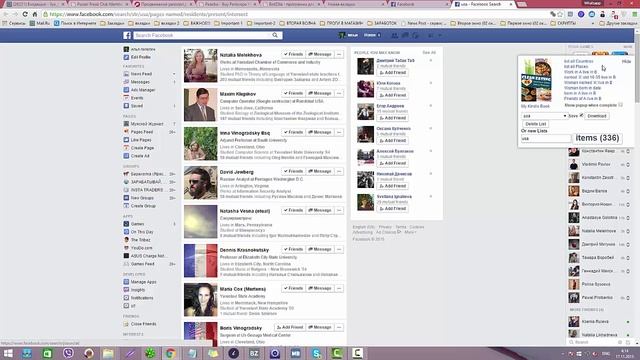Screen dimensions: 640x360
Task: Open Windows Start button
Action: point(7,353)
